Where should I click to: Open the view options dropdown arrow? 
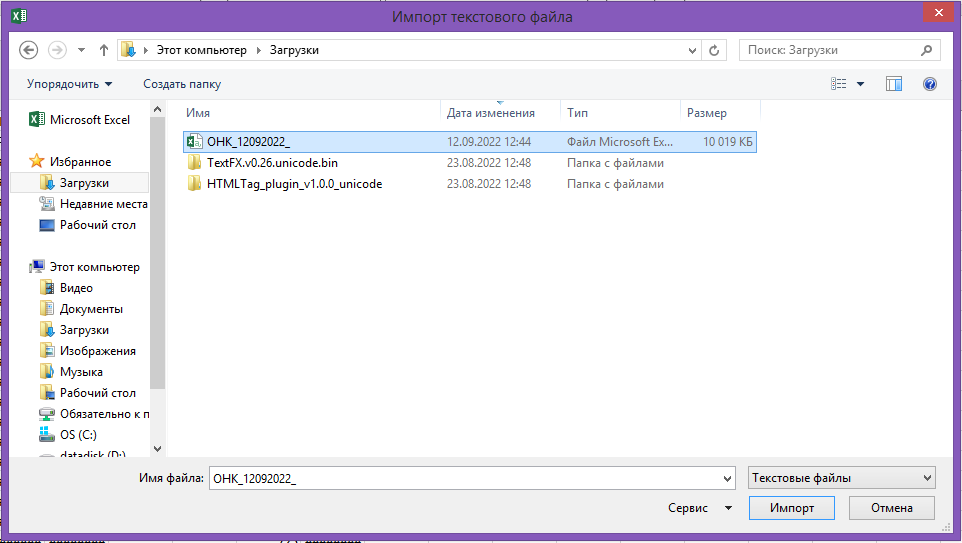tap(861, 84)
